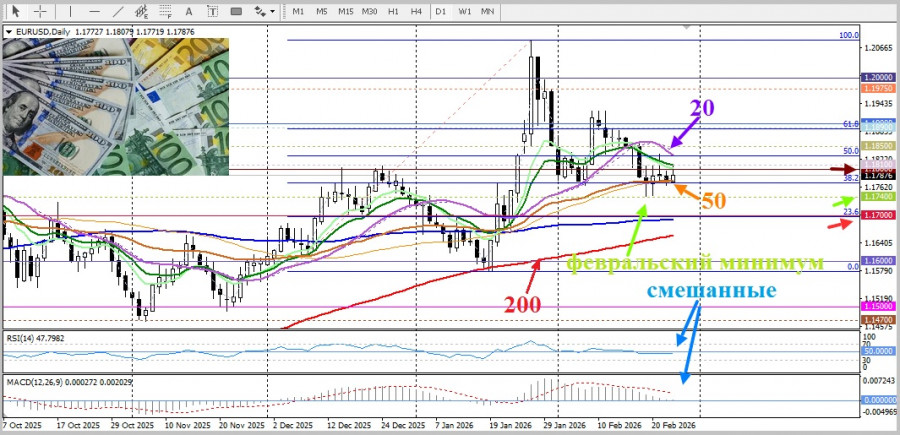
Task: Select the arrow cursor tool
Action: pos(15,11)
